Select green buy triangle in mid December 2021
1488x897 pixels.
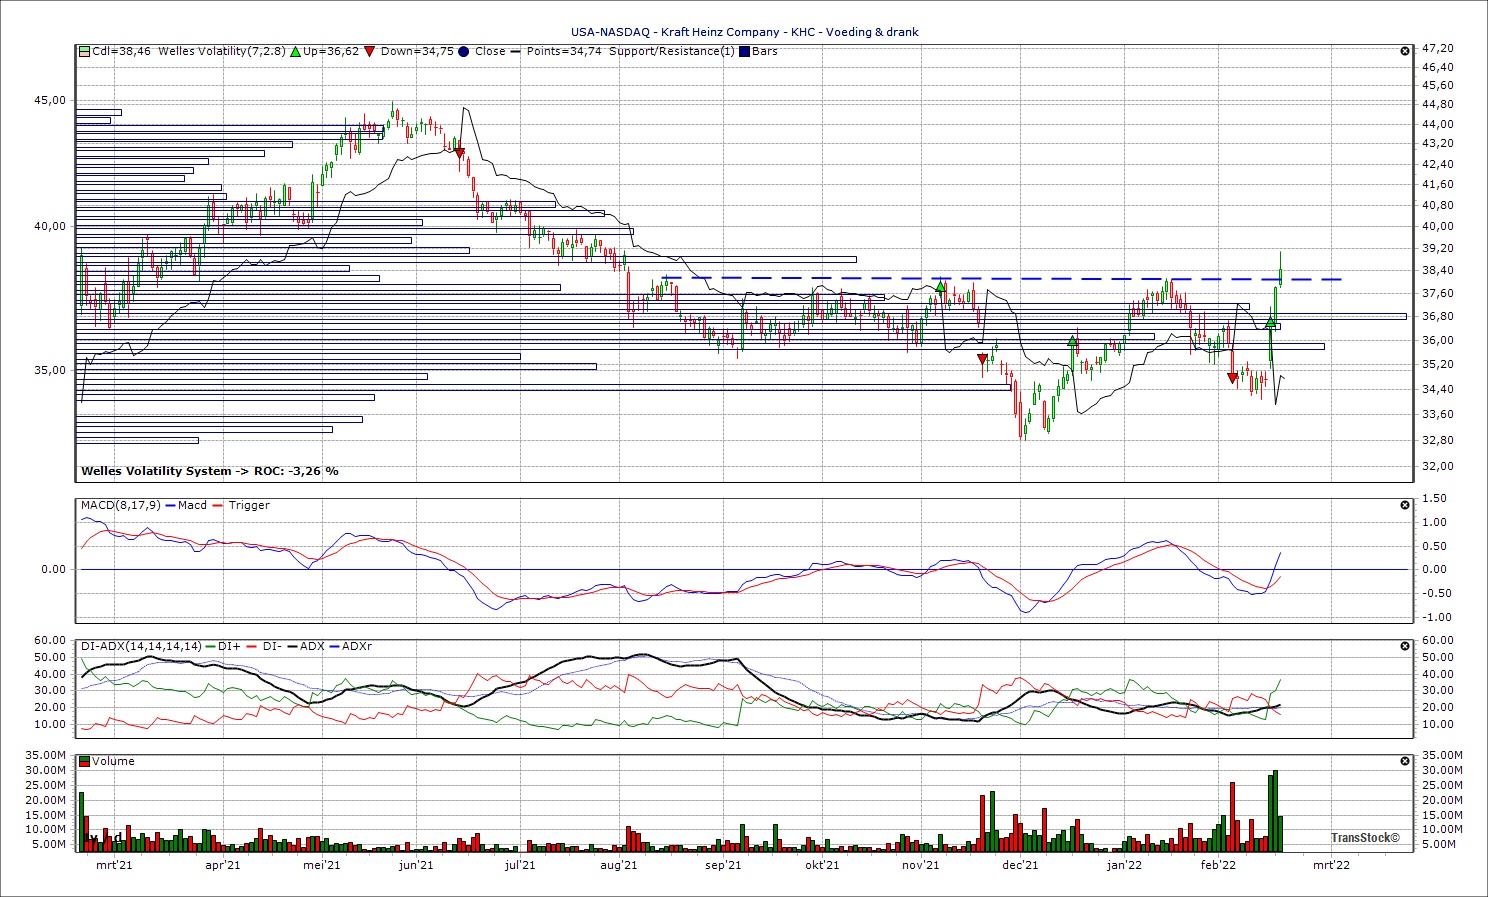point(1072,341)
